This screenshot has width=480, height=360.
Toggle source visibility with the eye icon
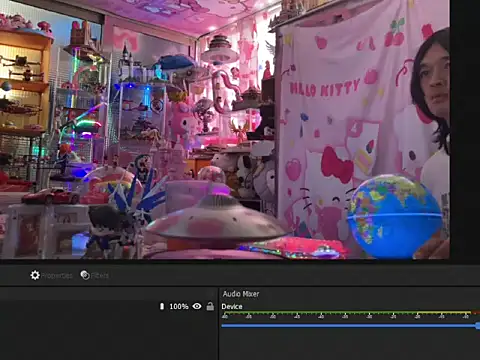(197, 306)
